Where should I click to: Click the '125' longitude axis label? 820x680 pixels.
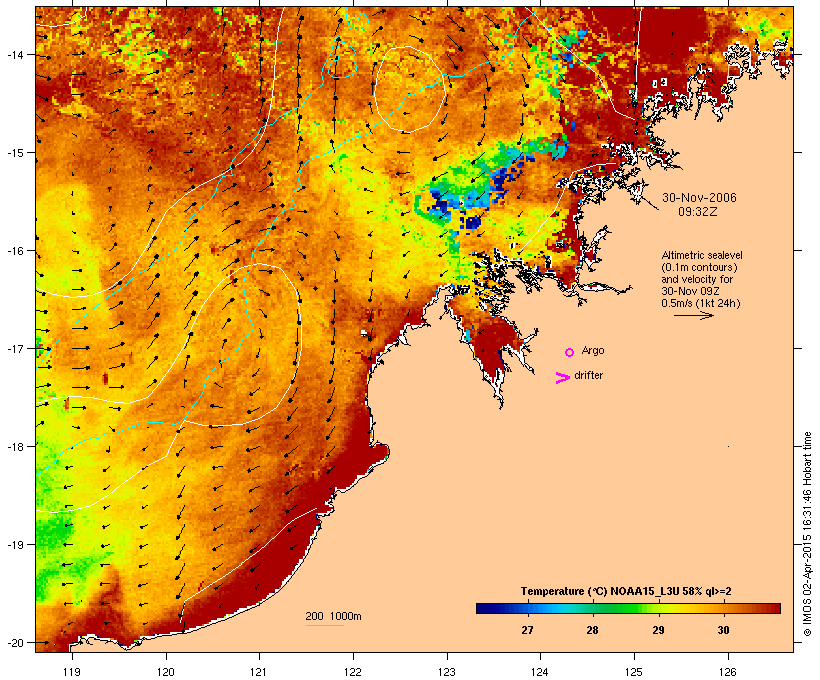pos(634,672)
